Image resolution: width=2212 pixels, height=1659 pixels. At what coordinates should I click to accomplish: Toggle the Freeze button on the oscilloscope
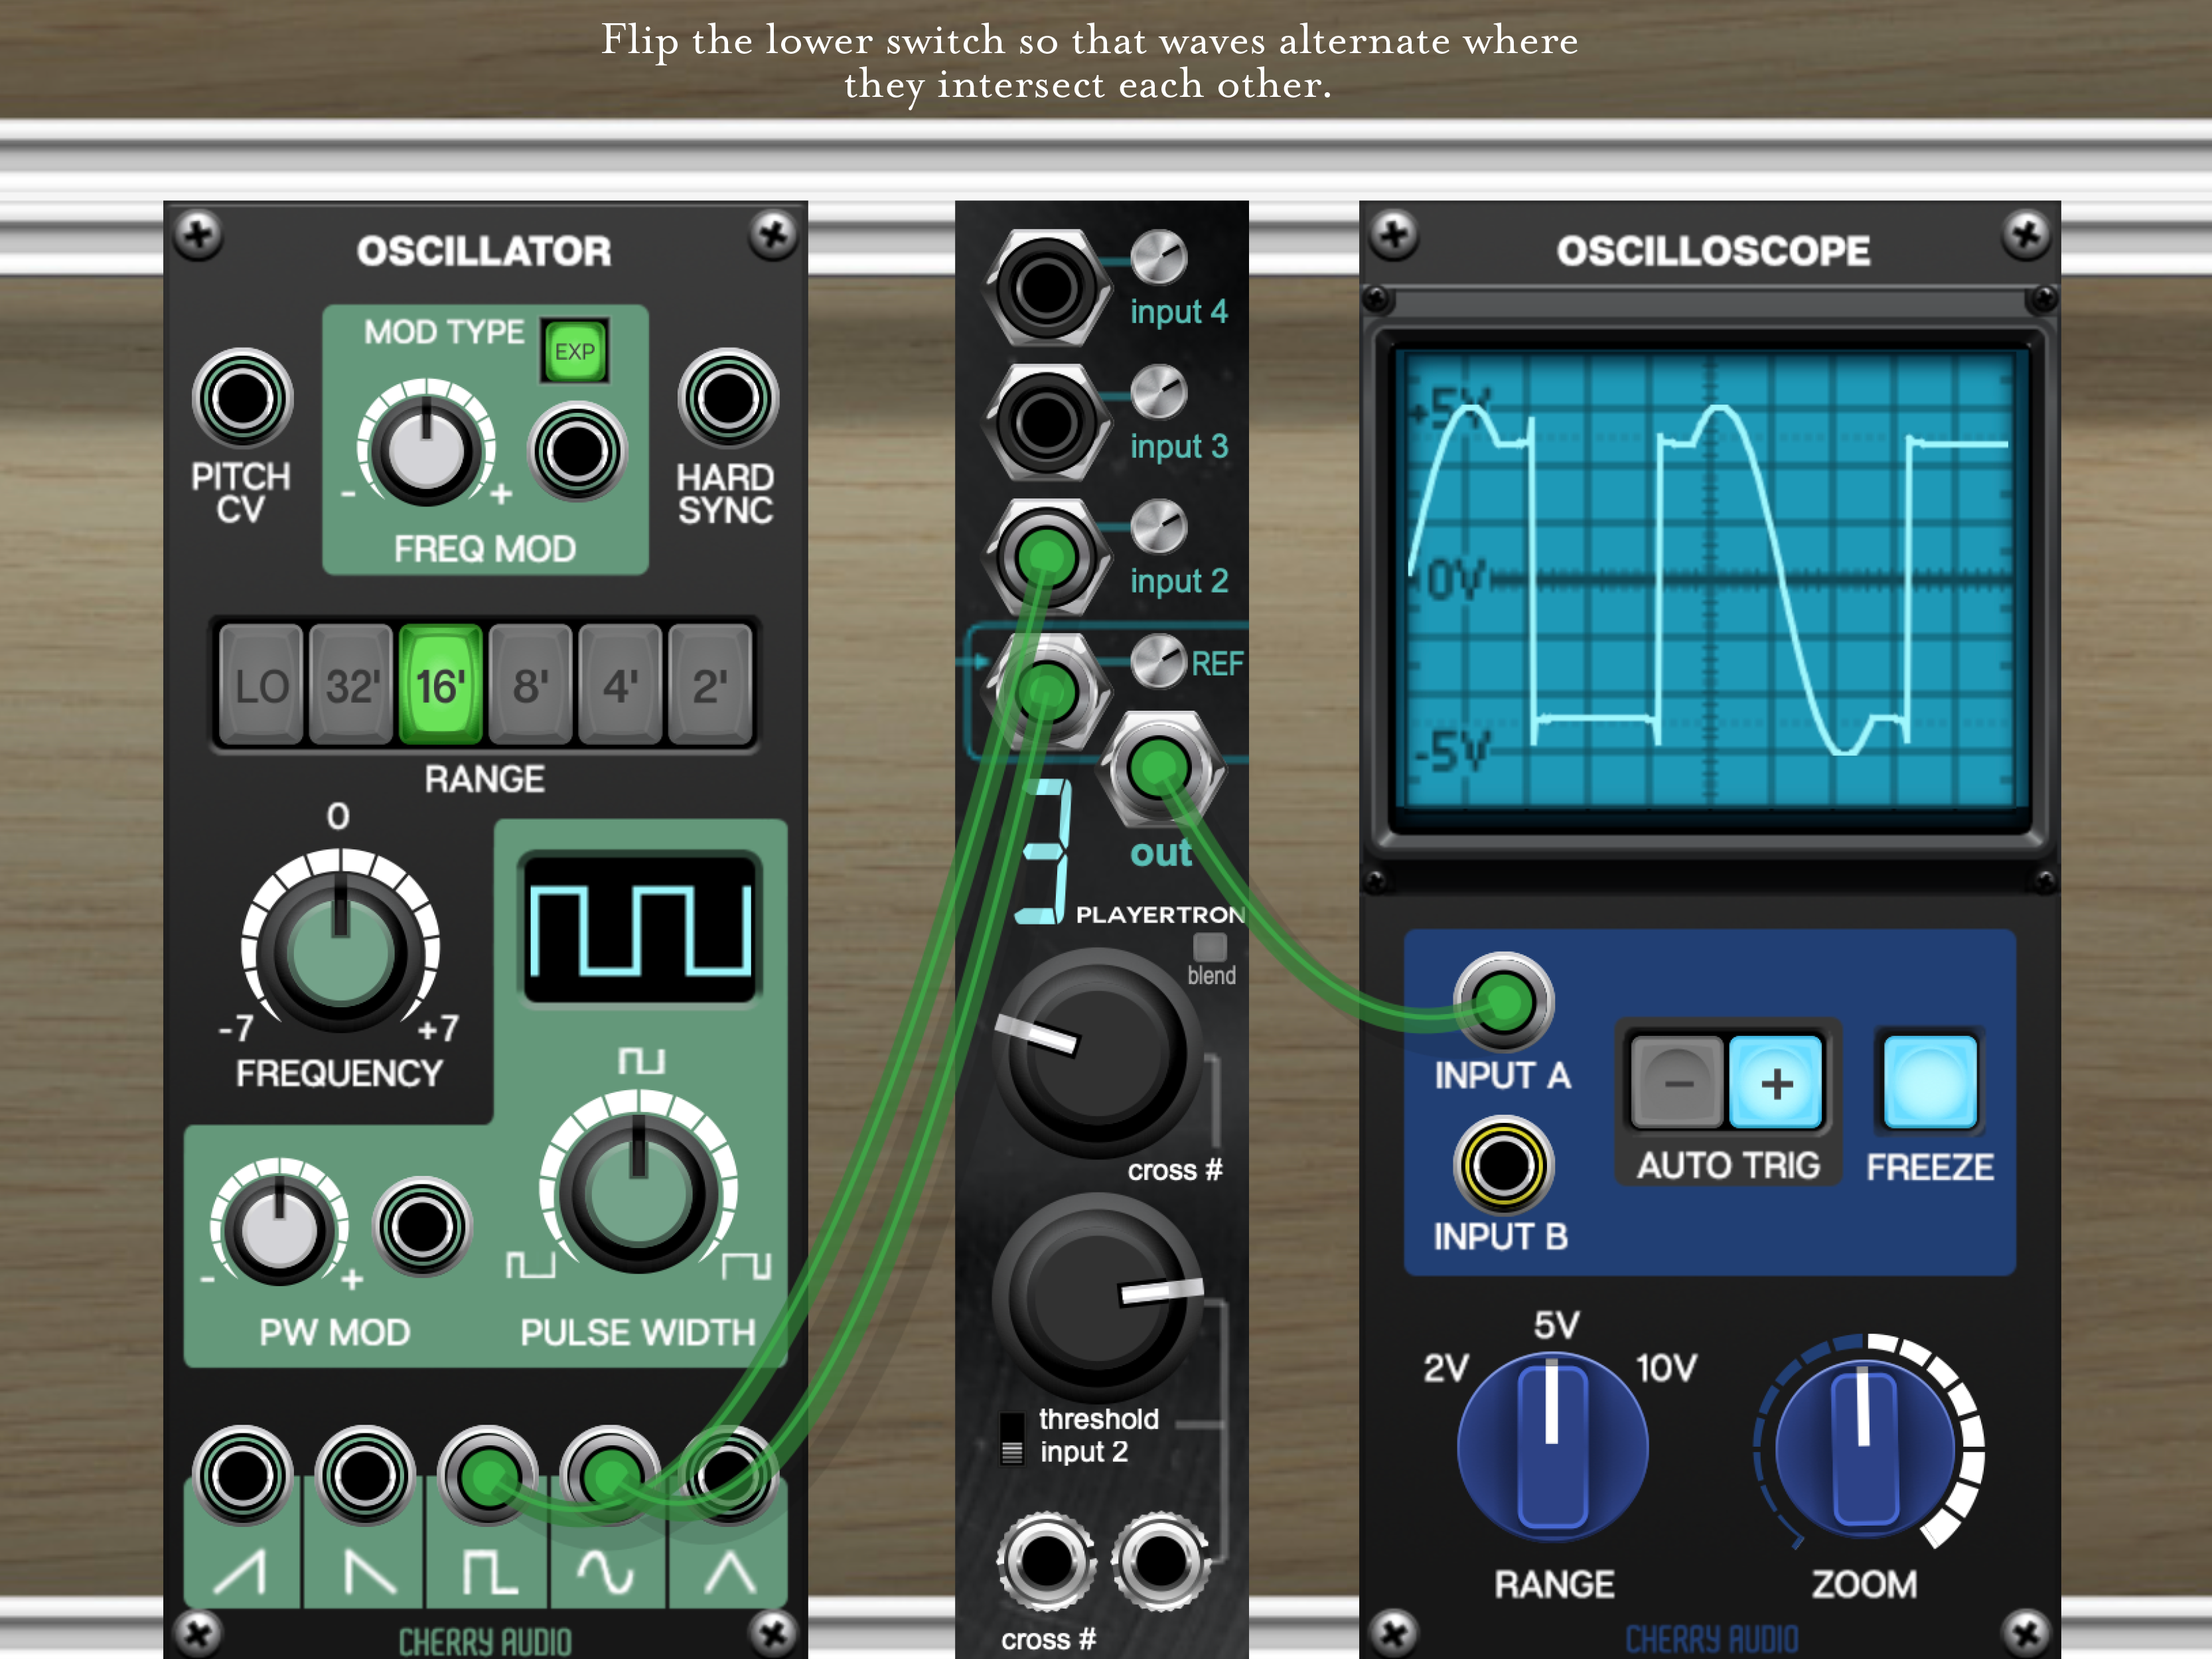(x=1929, y=1083)
